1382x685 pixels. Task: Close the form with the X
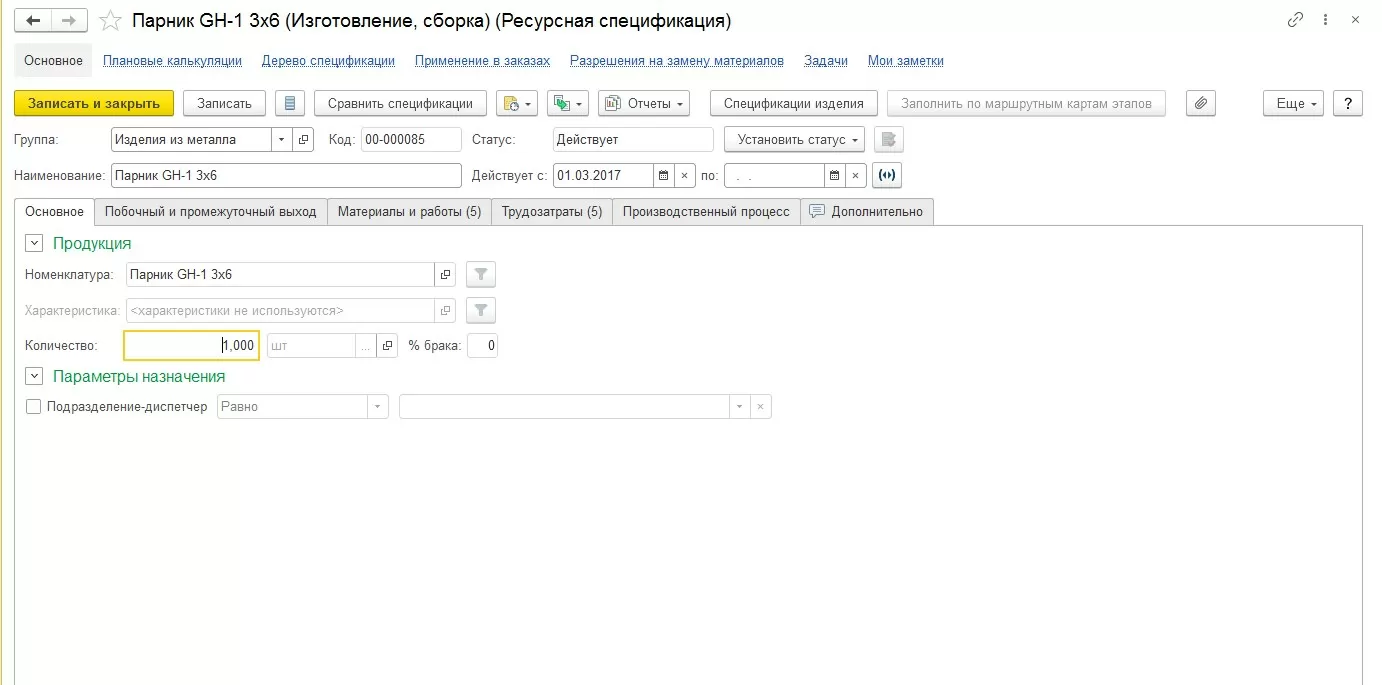[1355, 19]
